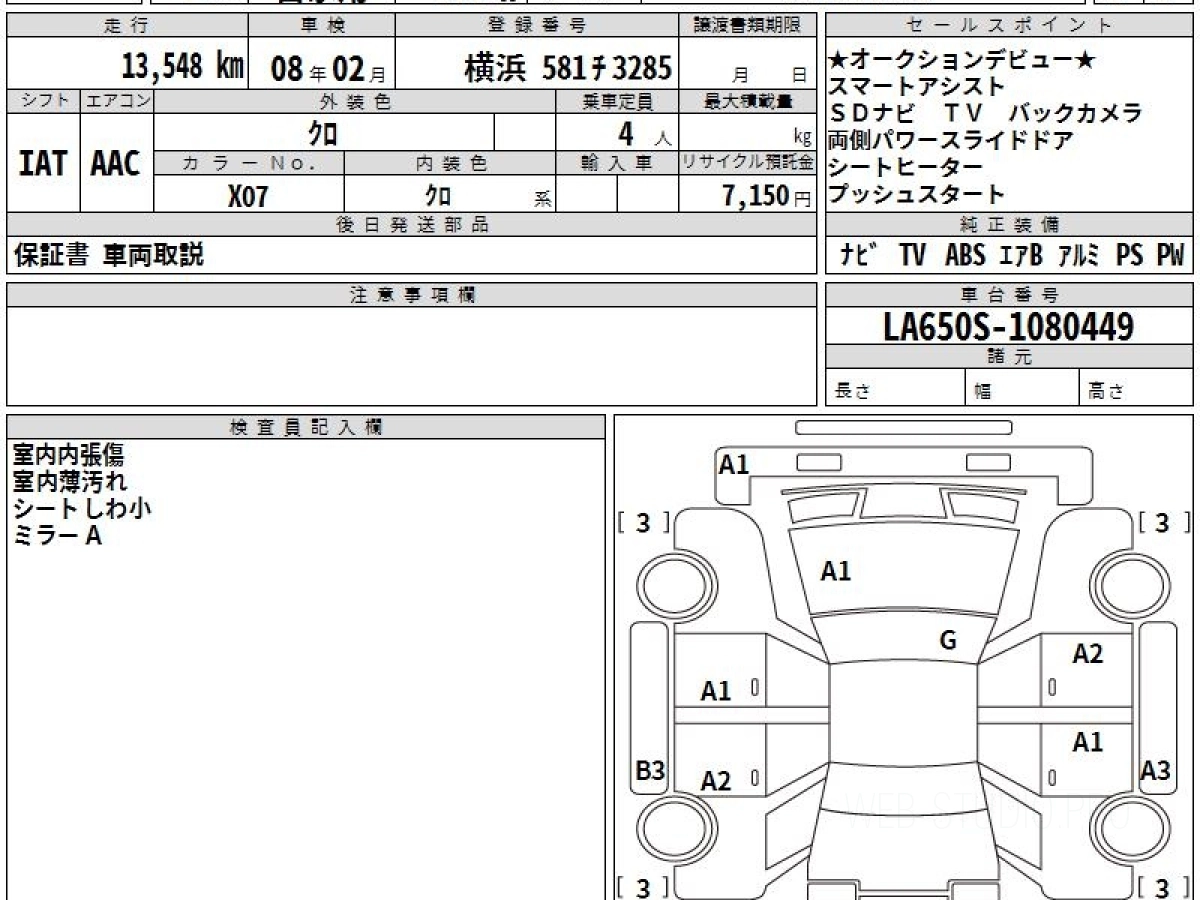Click the プッシュスタート line
This screenshot has width=1200, height=900.
(x=917, y=194)
